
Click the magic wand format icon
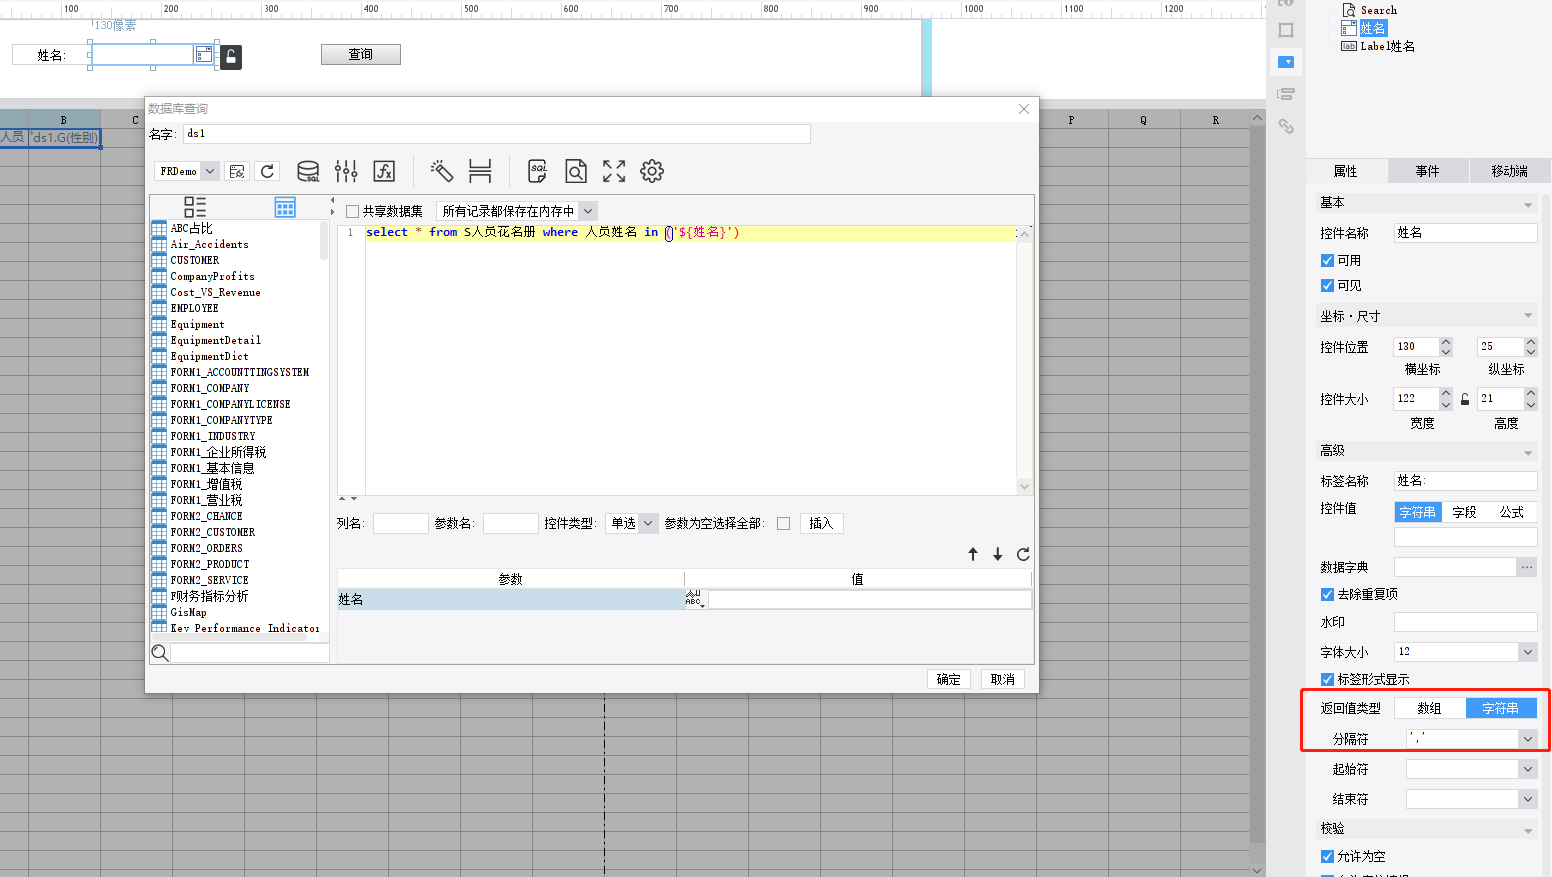(x=441, y=171)
